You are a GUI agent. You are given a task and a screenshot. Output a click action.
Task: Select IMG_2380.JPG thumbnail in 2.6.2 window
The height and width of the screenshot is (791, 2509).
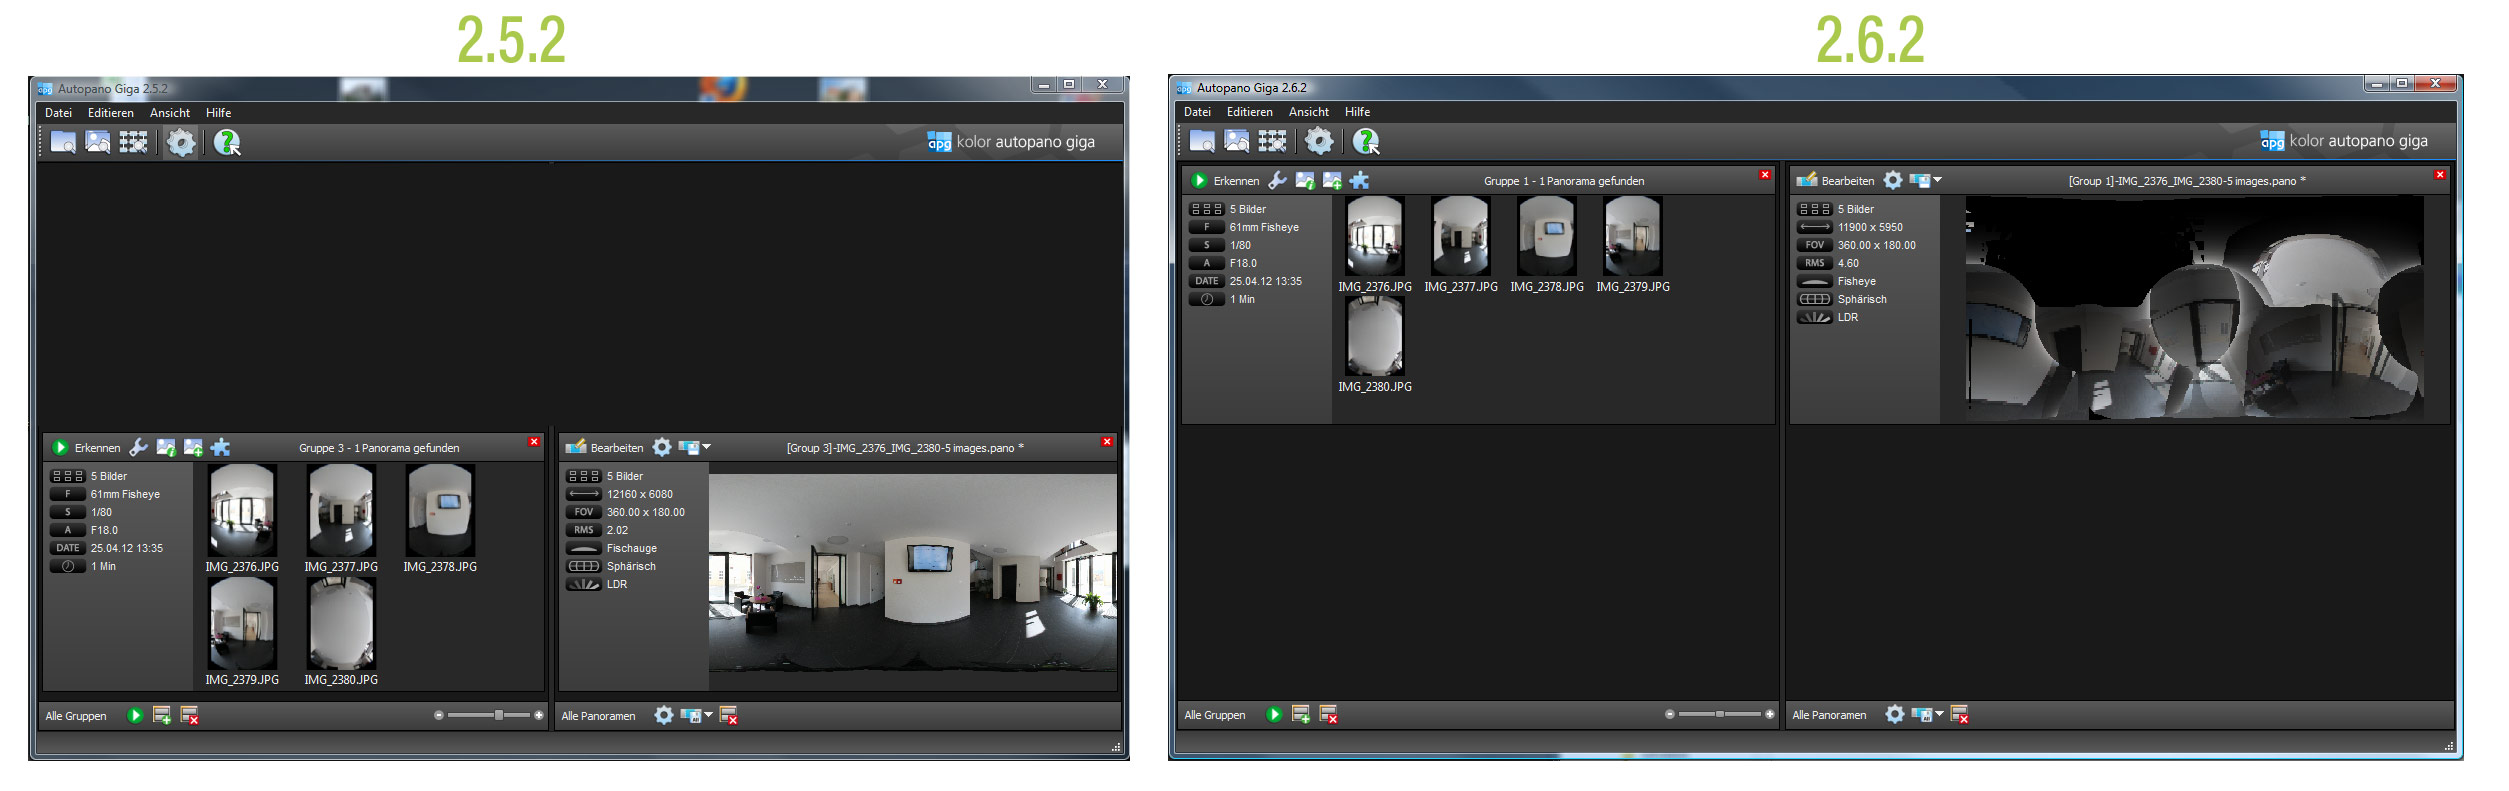click(x=1375, y=338)
